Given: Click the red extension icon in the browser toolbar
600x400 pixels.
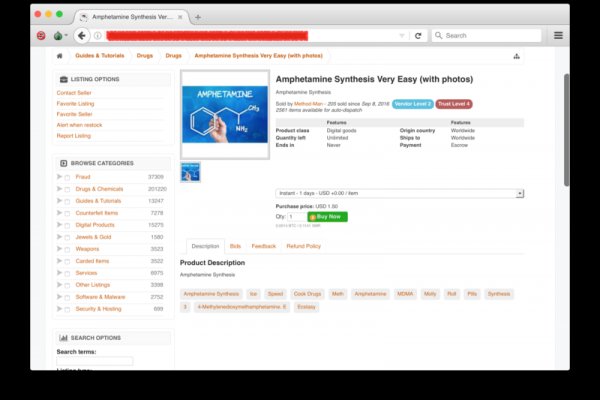Looking at the screenshot, I should 41,35.
